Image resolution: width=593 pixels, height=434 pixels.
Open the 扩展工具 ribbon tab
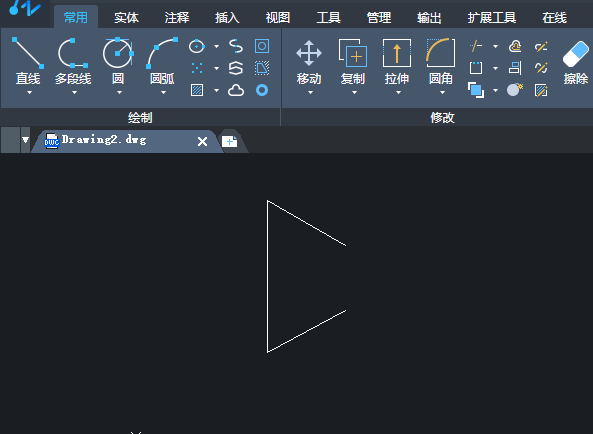(492, 17)
